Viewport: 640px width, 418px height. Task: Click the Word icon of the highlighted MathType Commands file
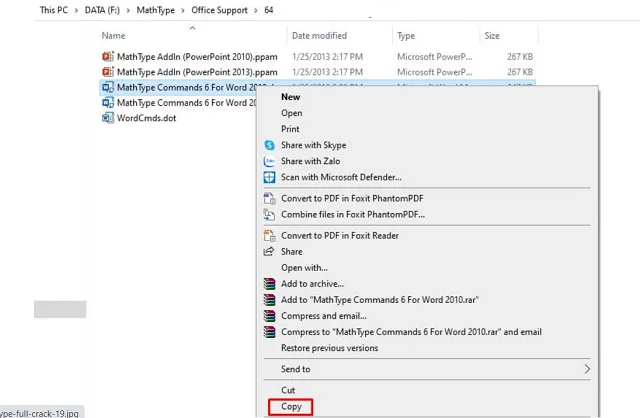click(108, 87)
